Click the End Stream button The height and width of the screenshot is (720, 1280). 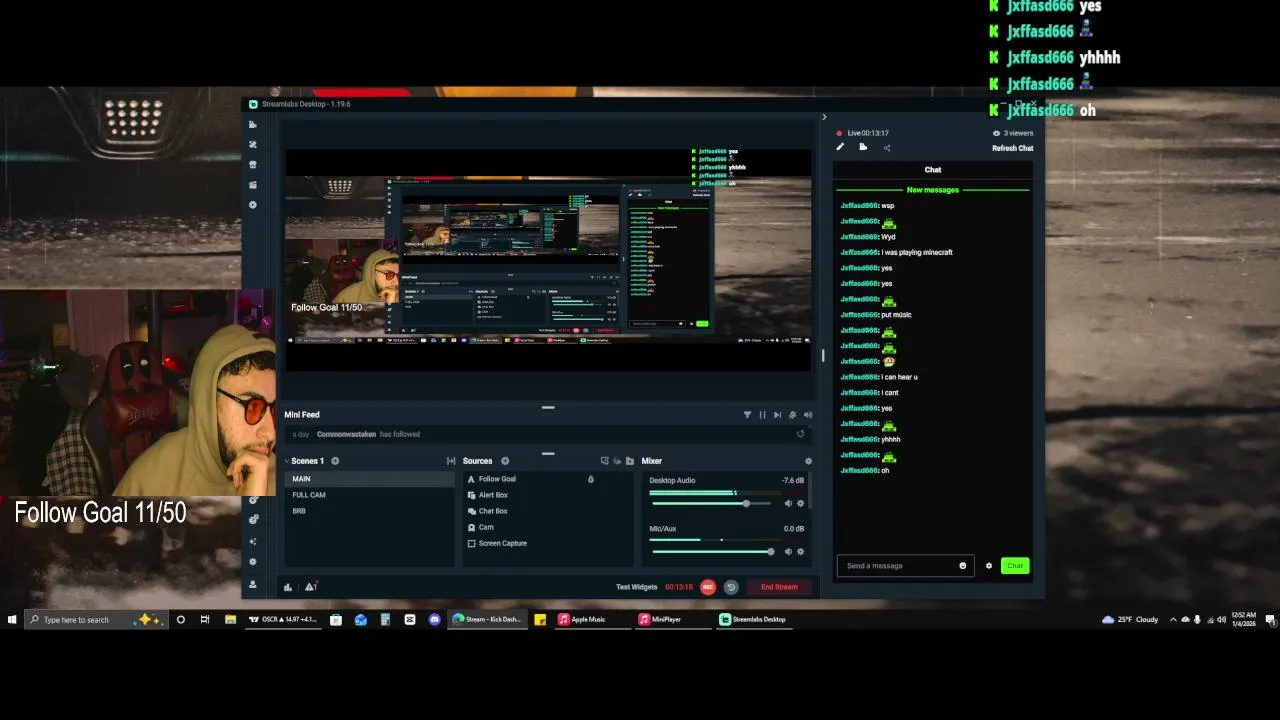tap(779, 587)
